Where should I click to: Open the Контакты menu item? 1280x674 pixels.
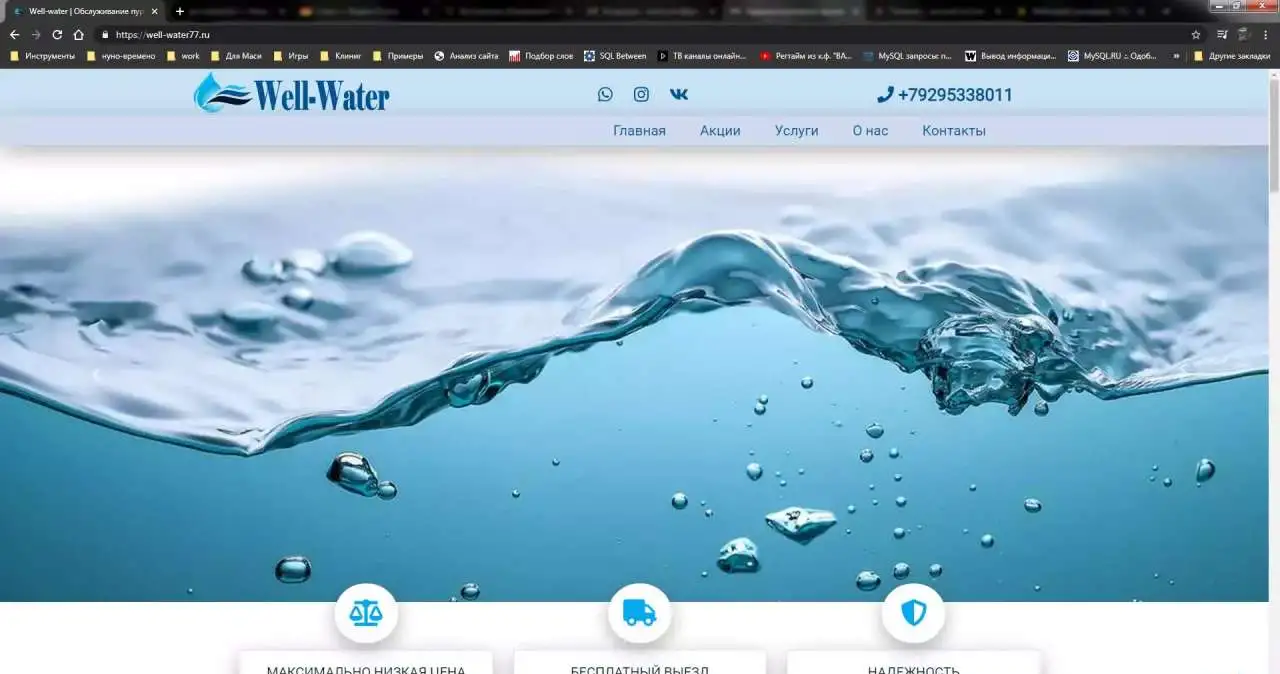pos(954,131)
